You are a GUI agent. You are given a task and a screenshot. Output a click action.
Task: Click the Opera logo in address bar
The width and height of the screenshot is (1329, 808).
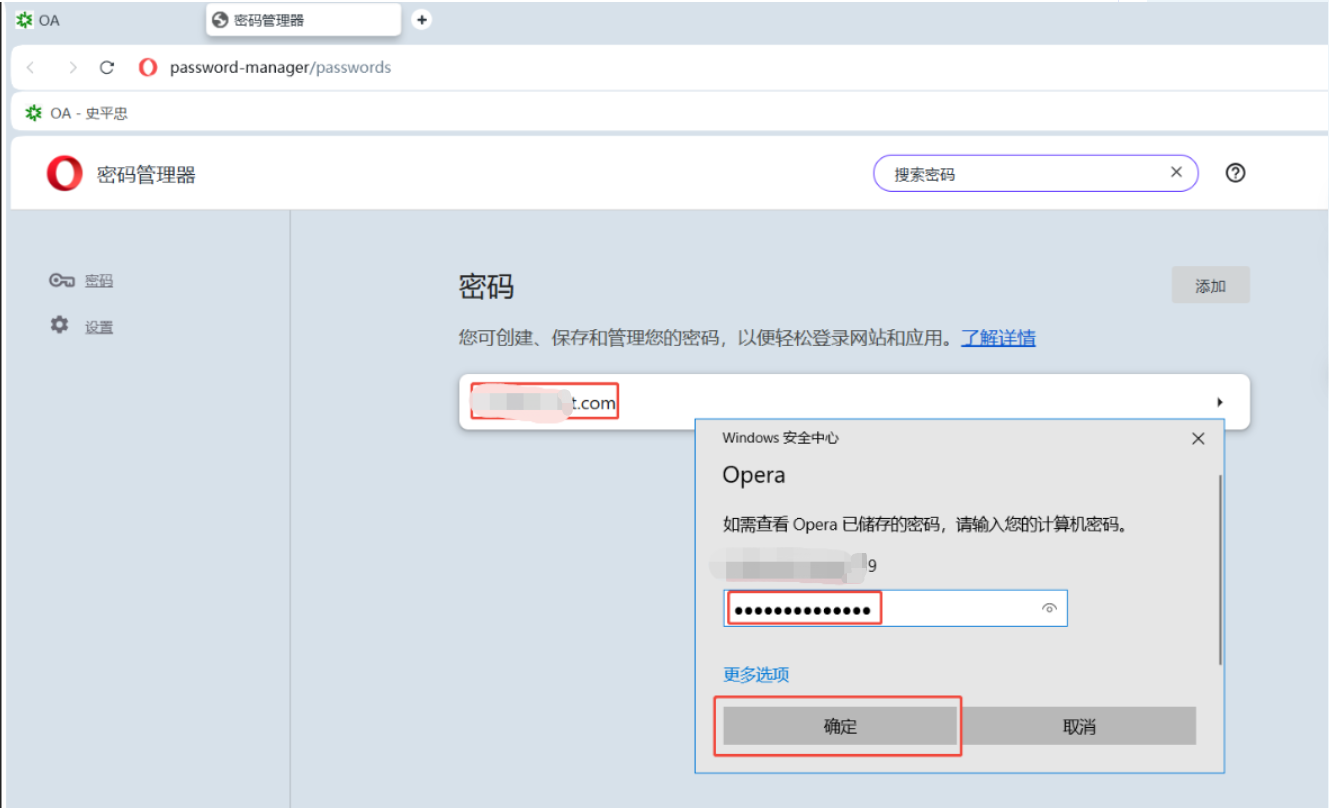[148, 68]
